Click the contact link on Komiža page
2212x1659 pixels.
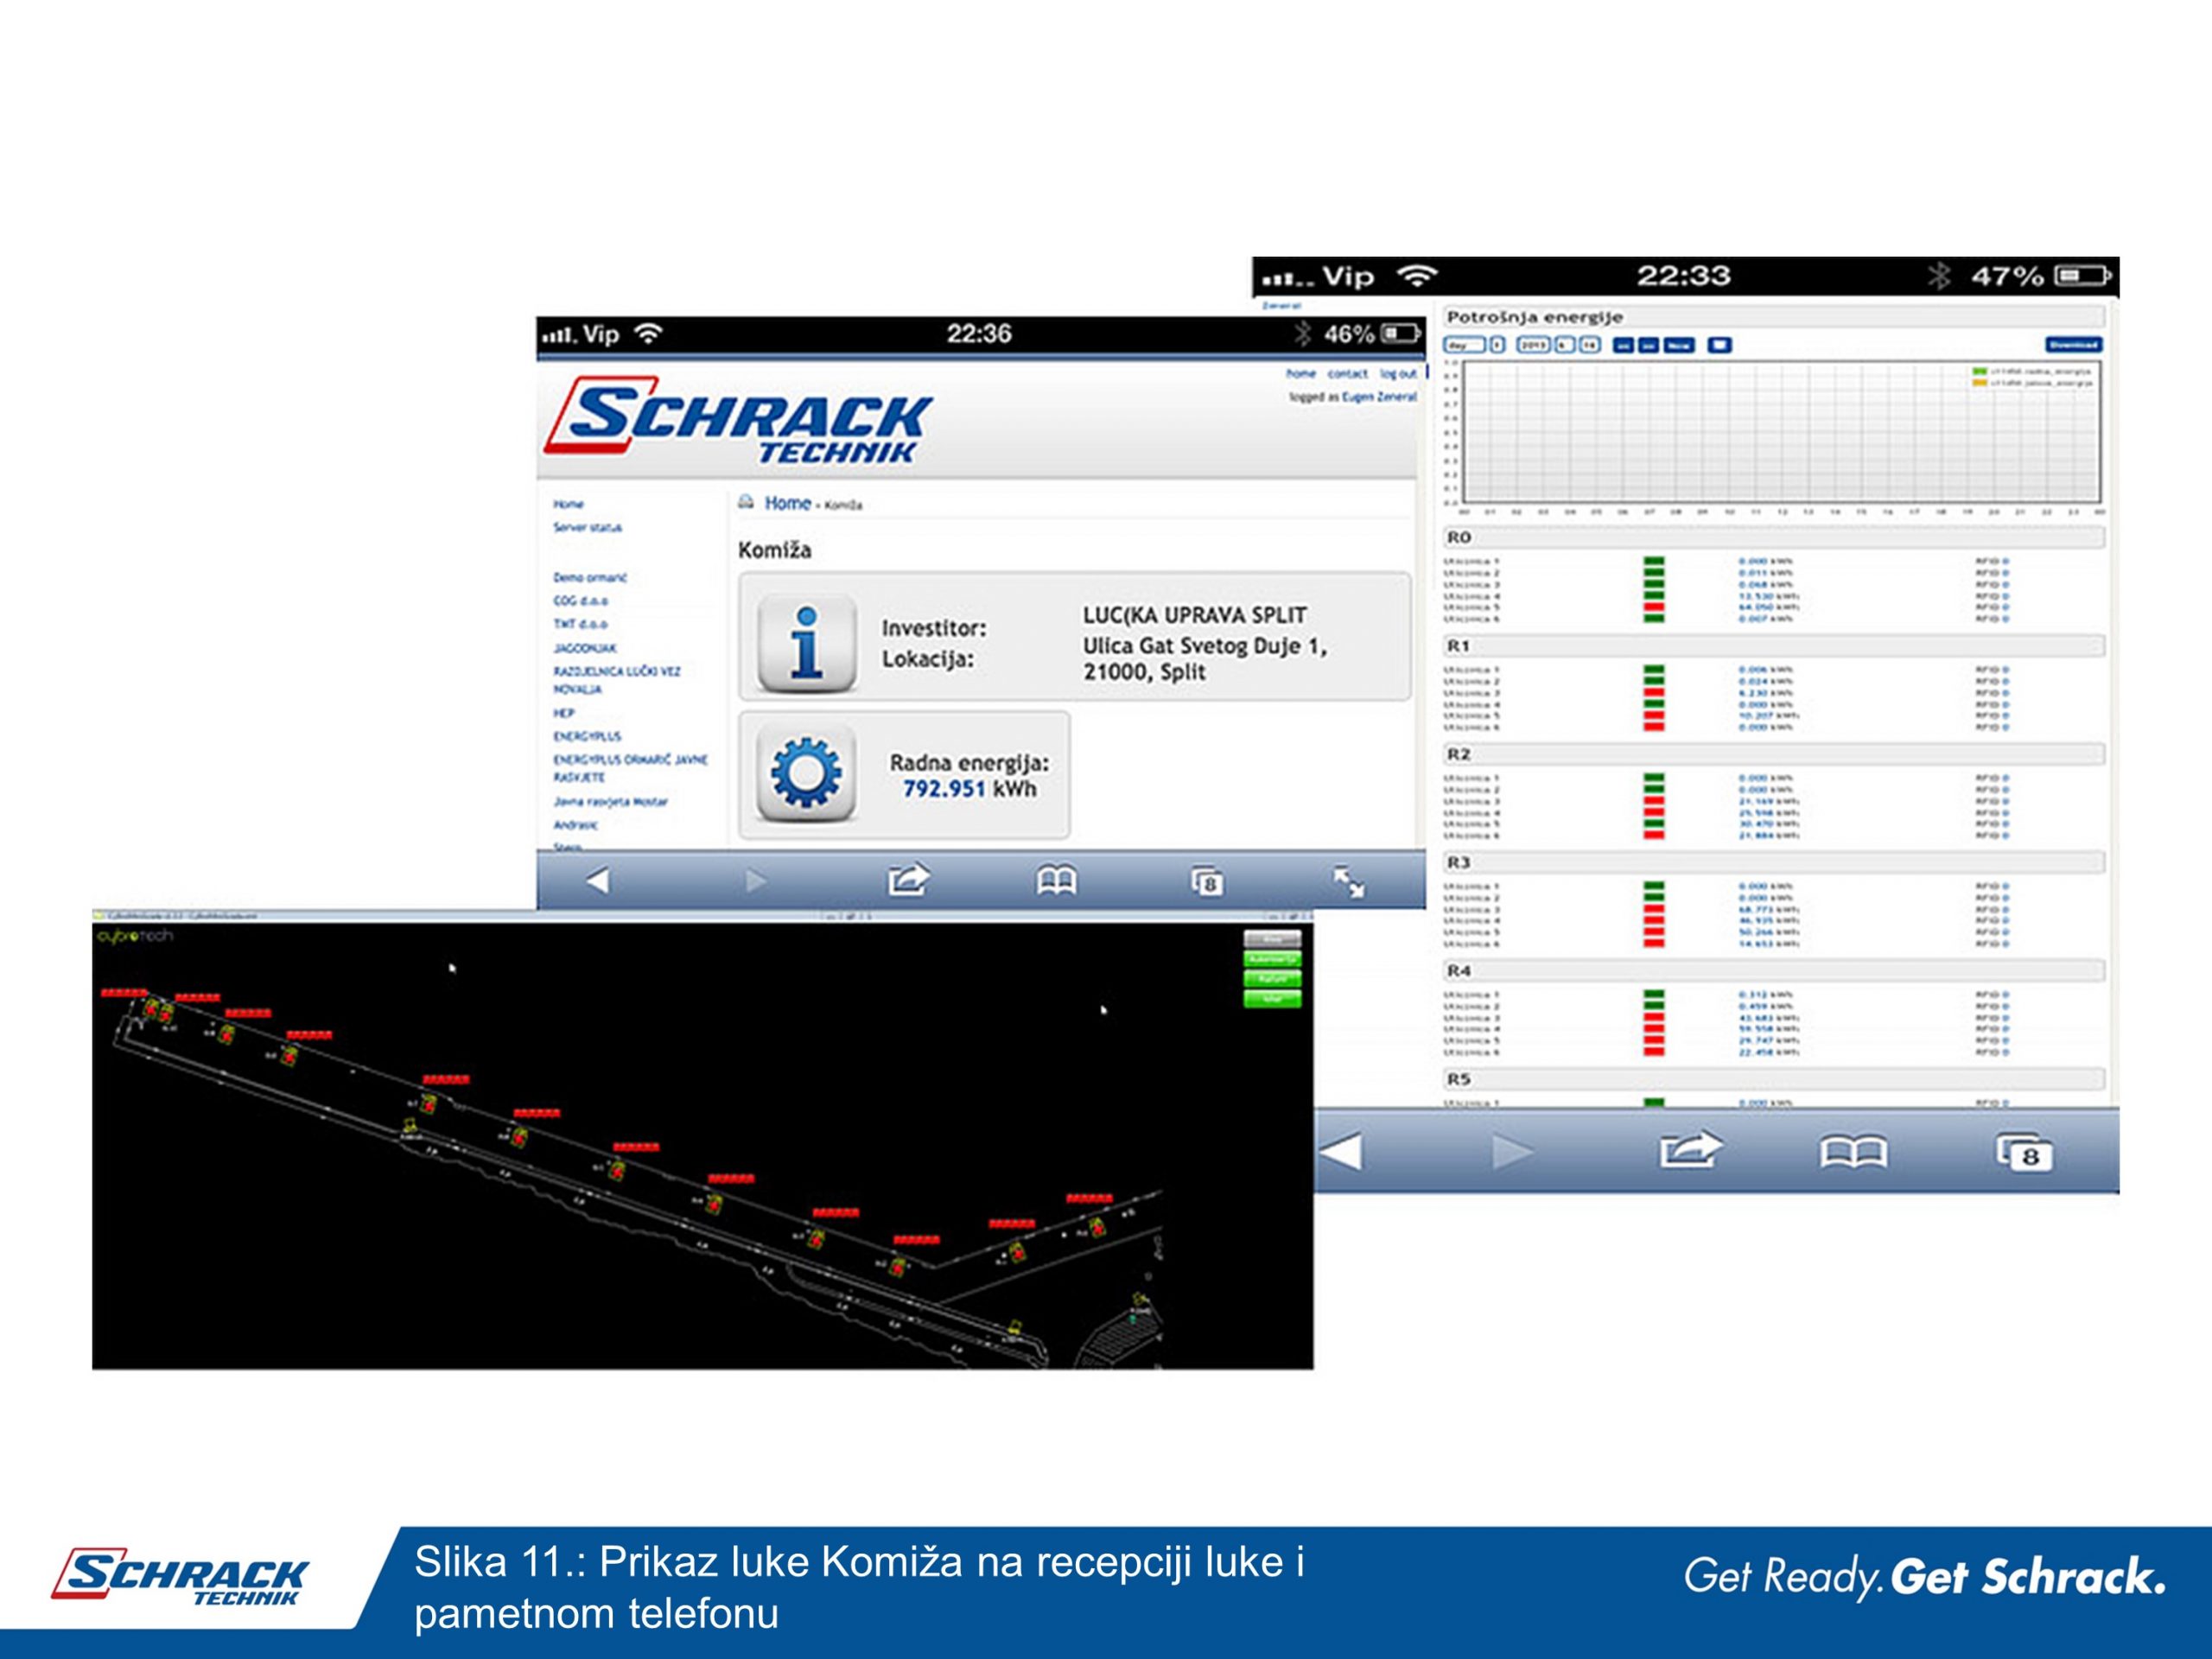pyautogui.click(x=1347, y=374)
